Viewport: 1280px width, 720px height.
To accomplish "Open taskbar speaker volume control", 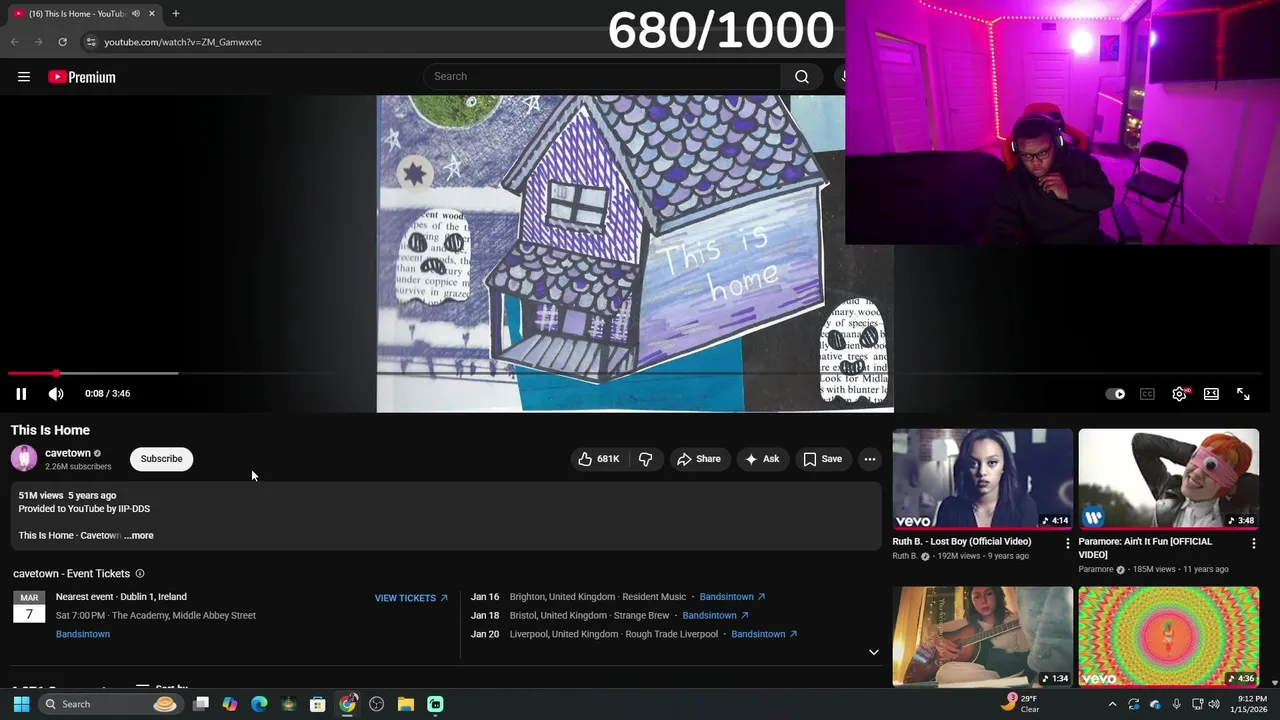I will click(x=1214, y=704).
